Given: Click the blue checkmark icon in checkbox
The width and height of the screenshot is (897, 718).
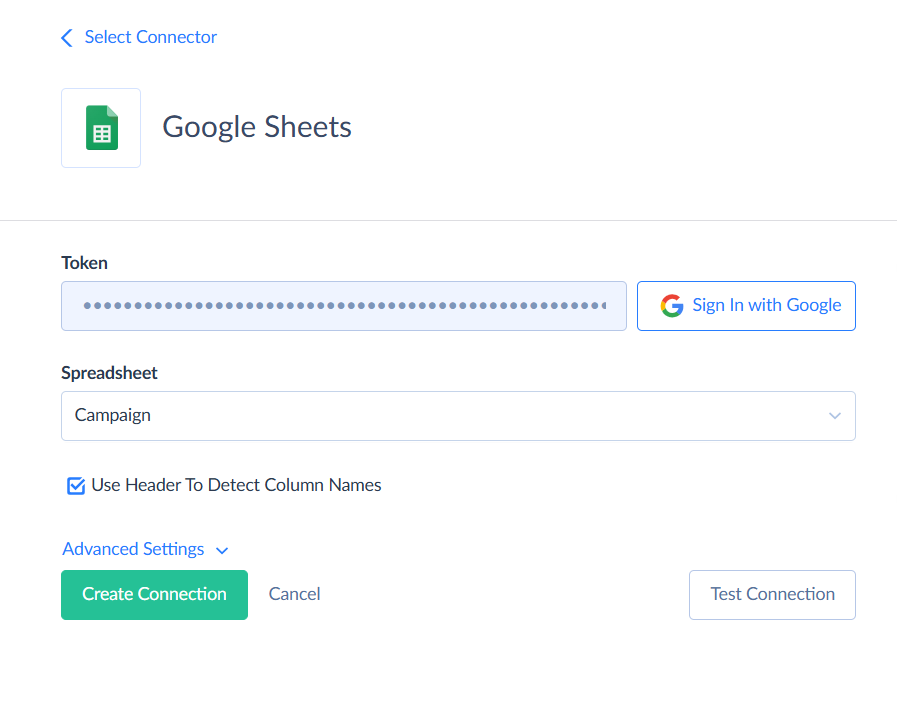Looking at the screenshot, I should [76, 486].
